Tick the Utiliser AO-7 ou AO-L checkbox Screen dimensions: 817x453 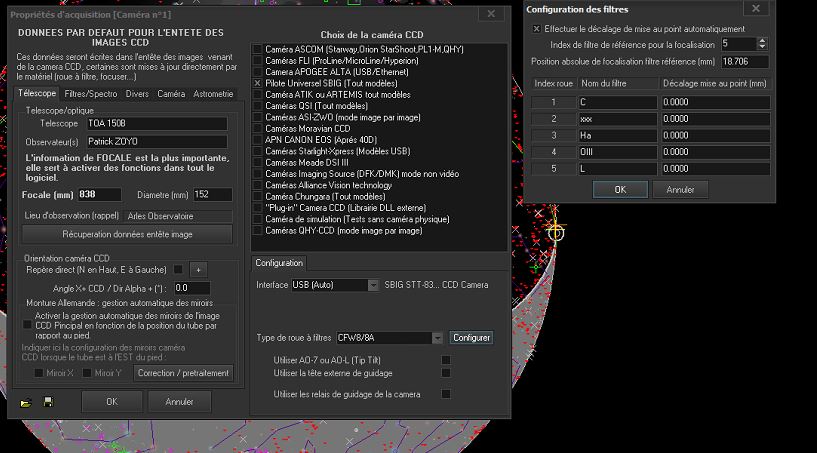(x=446, y=359)
